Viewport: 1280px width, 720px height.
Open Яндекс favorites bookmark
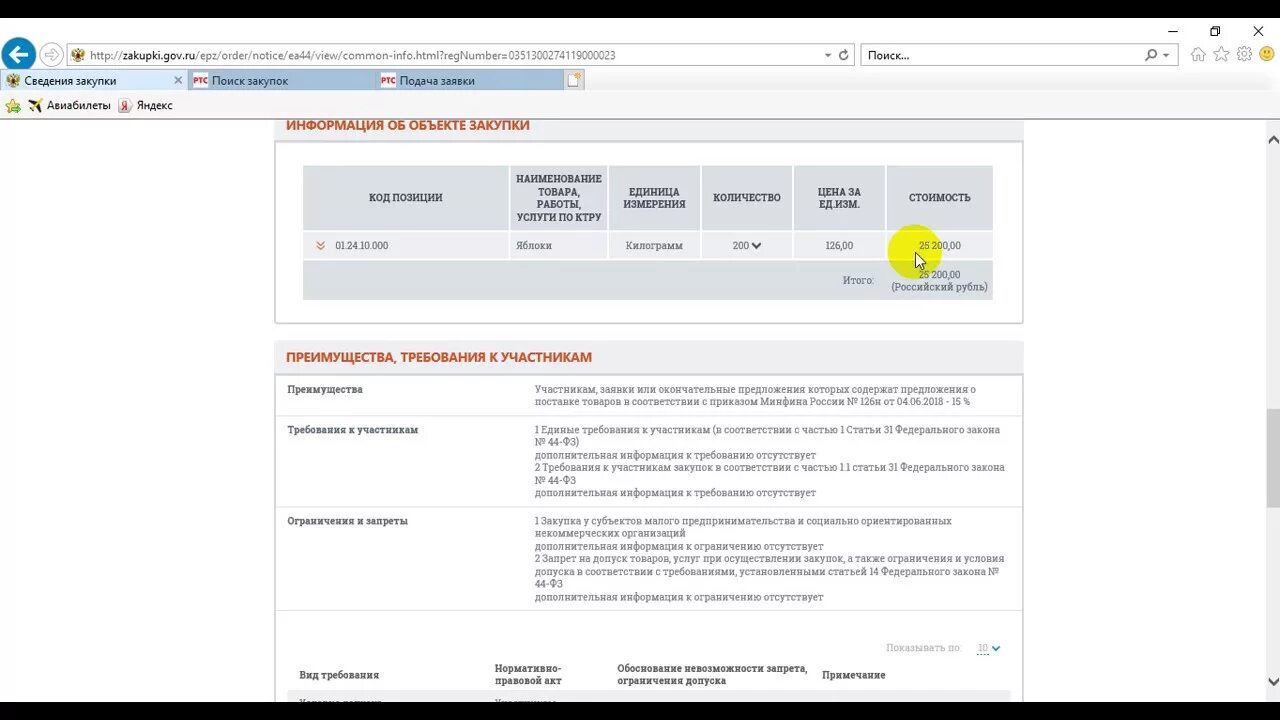(146, 105)
